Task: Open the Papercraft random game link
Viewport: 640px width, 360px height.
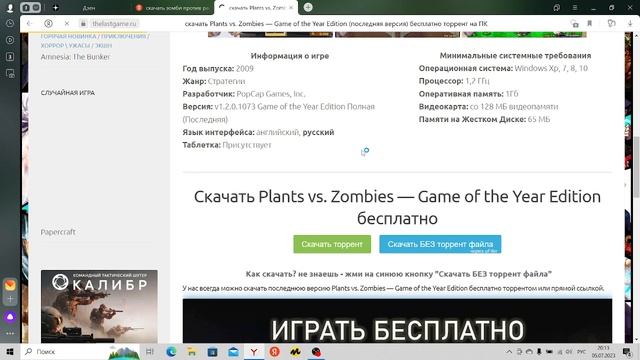Action: click(58, 232)
